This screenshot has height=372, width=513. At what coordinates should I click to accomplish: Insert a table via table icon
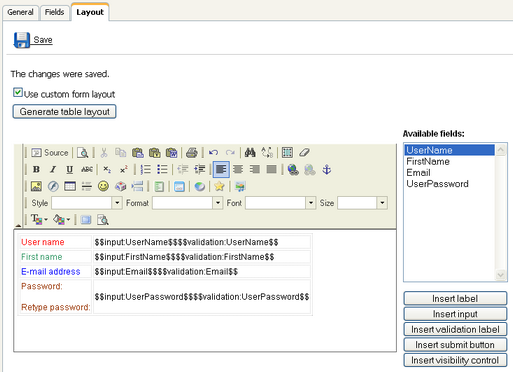70,186
